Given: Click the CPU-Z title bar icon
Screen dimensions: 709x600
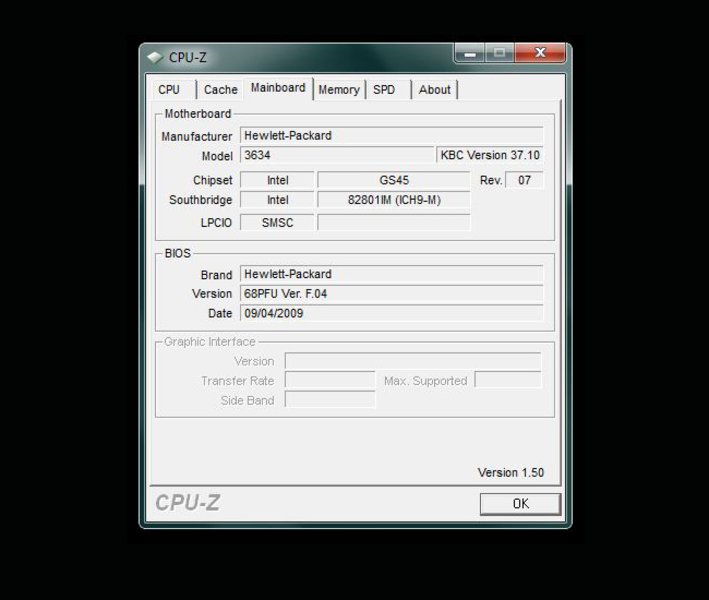Looking at the screenshot, I should pos(155,57).
